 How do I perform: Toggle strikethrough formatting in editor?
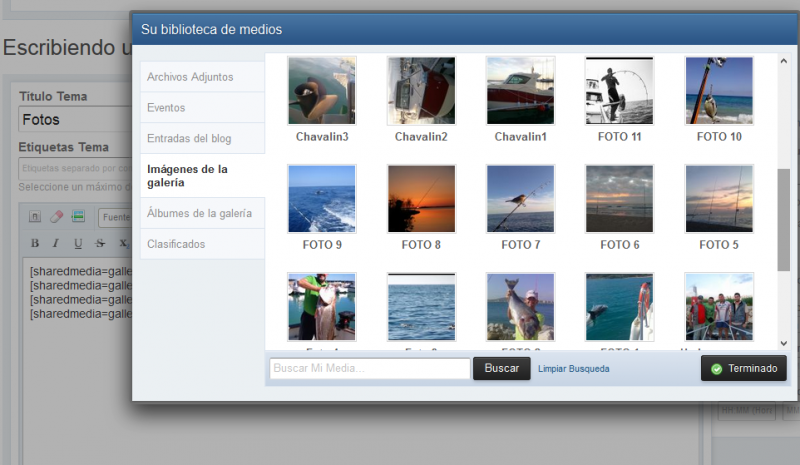pyautogui.click(x=100, y=243)
